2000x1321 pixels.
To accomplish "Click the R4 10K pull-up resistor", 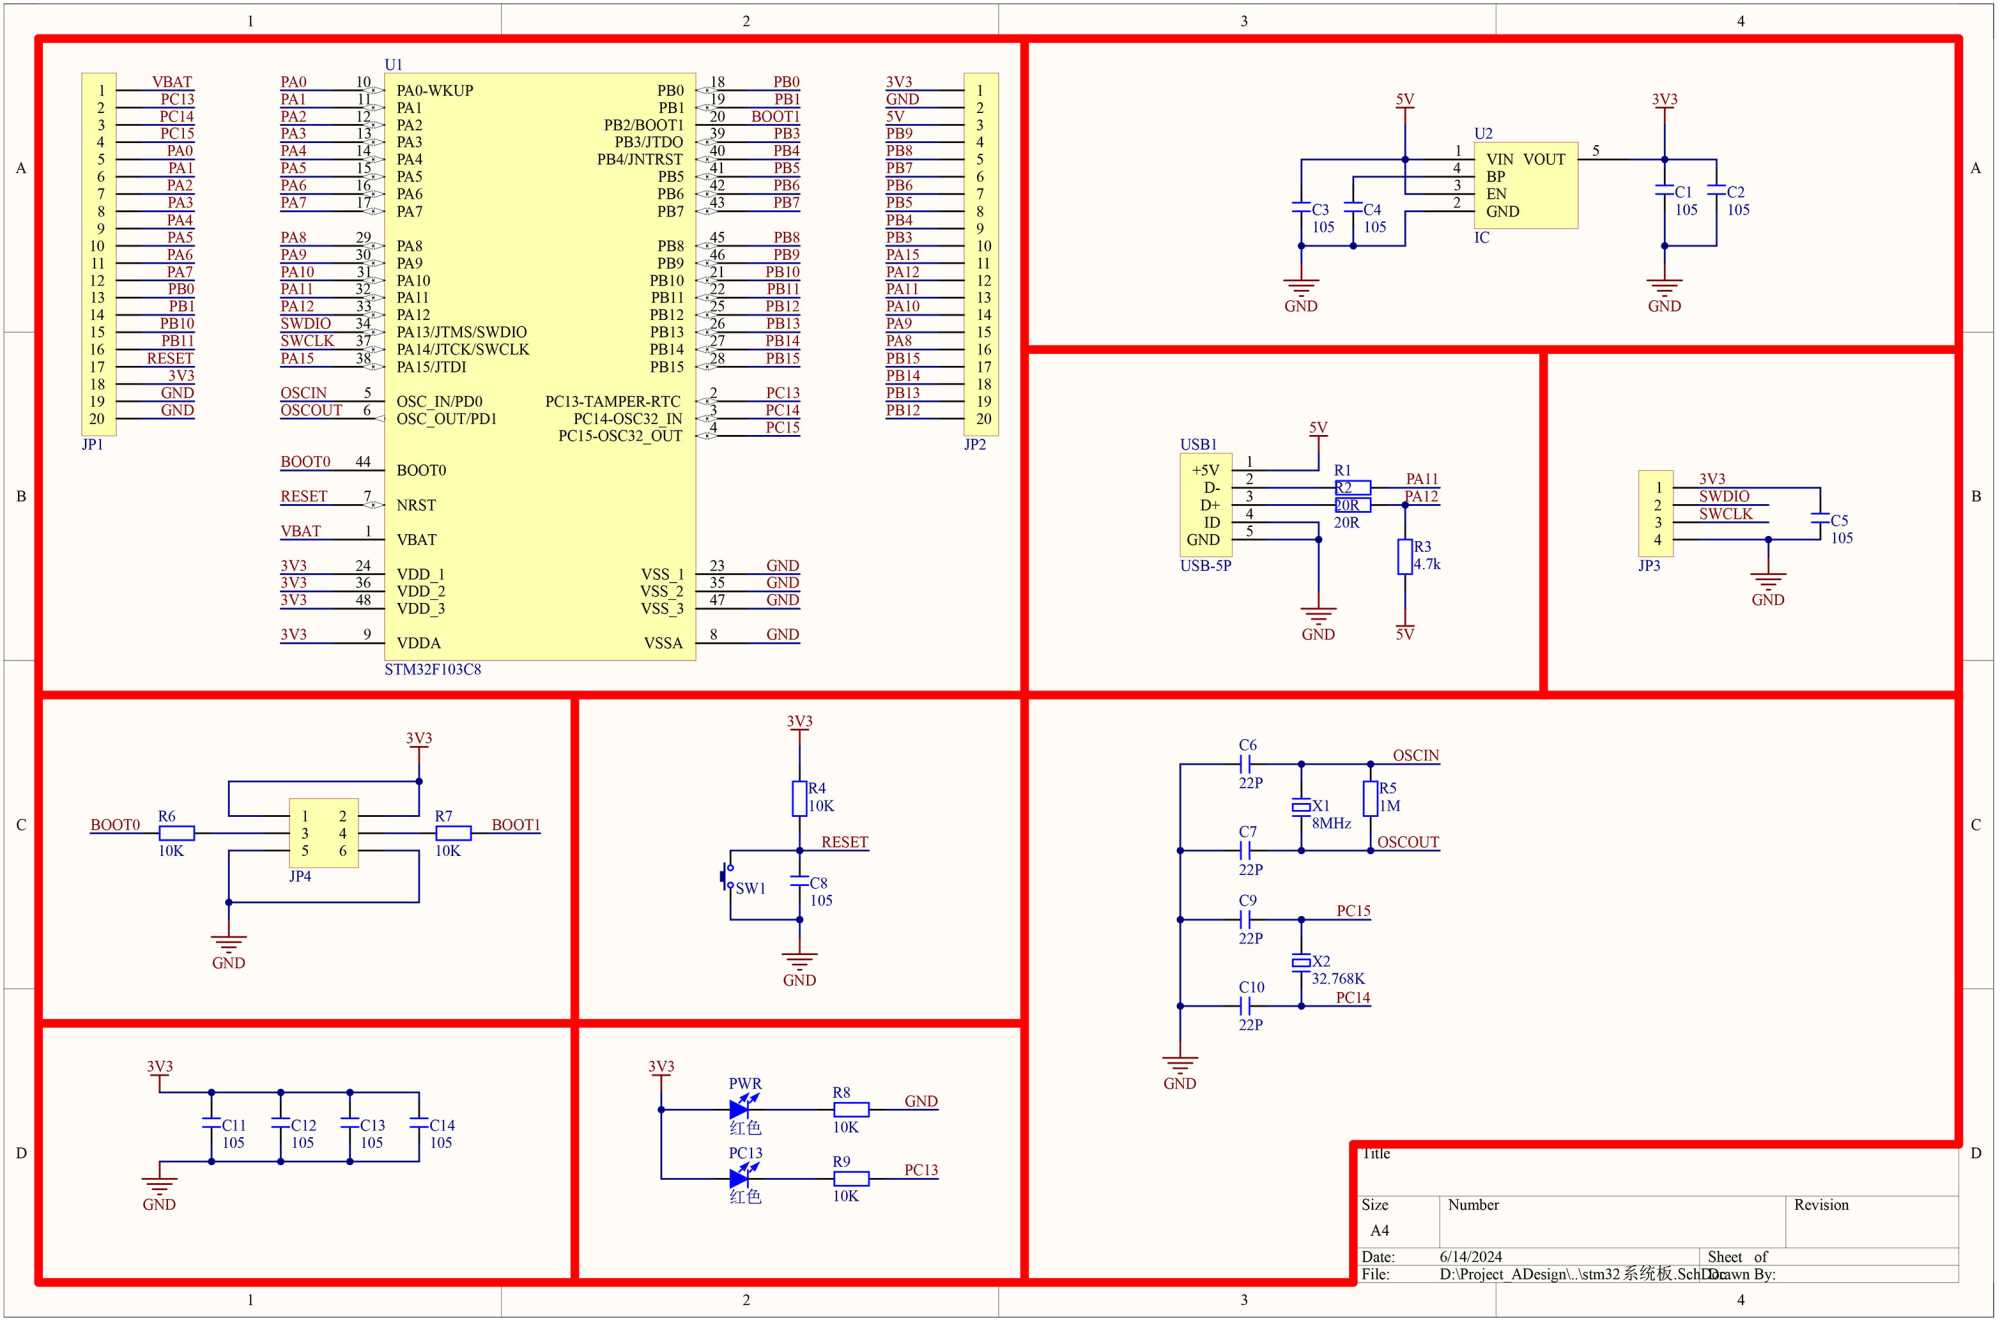I will click(799, 798).
